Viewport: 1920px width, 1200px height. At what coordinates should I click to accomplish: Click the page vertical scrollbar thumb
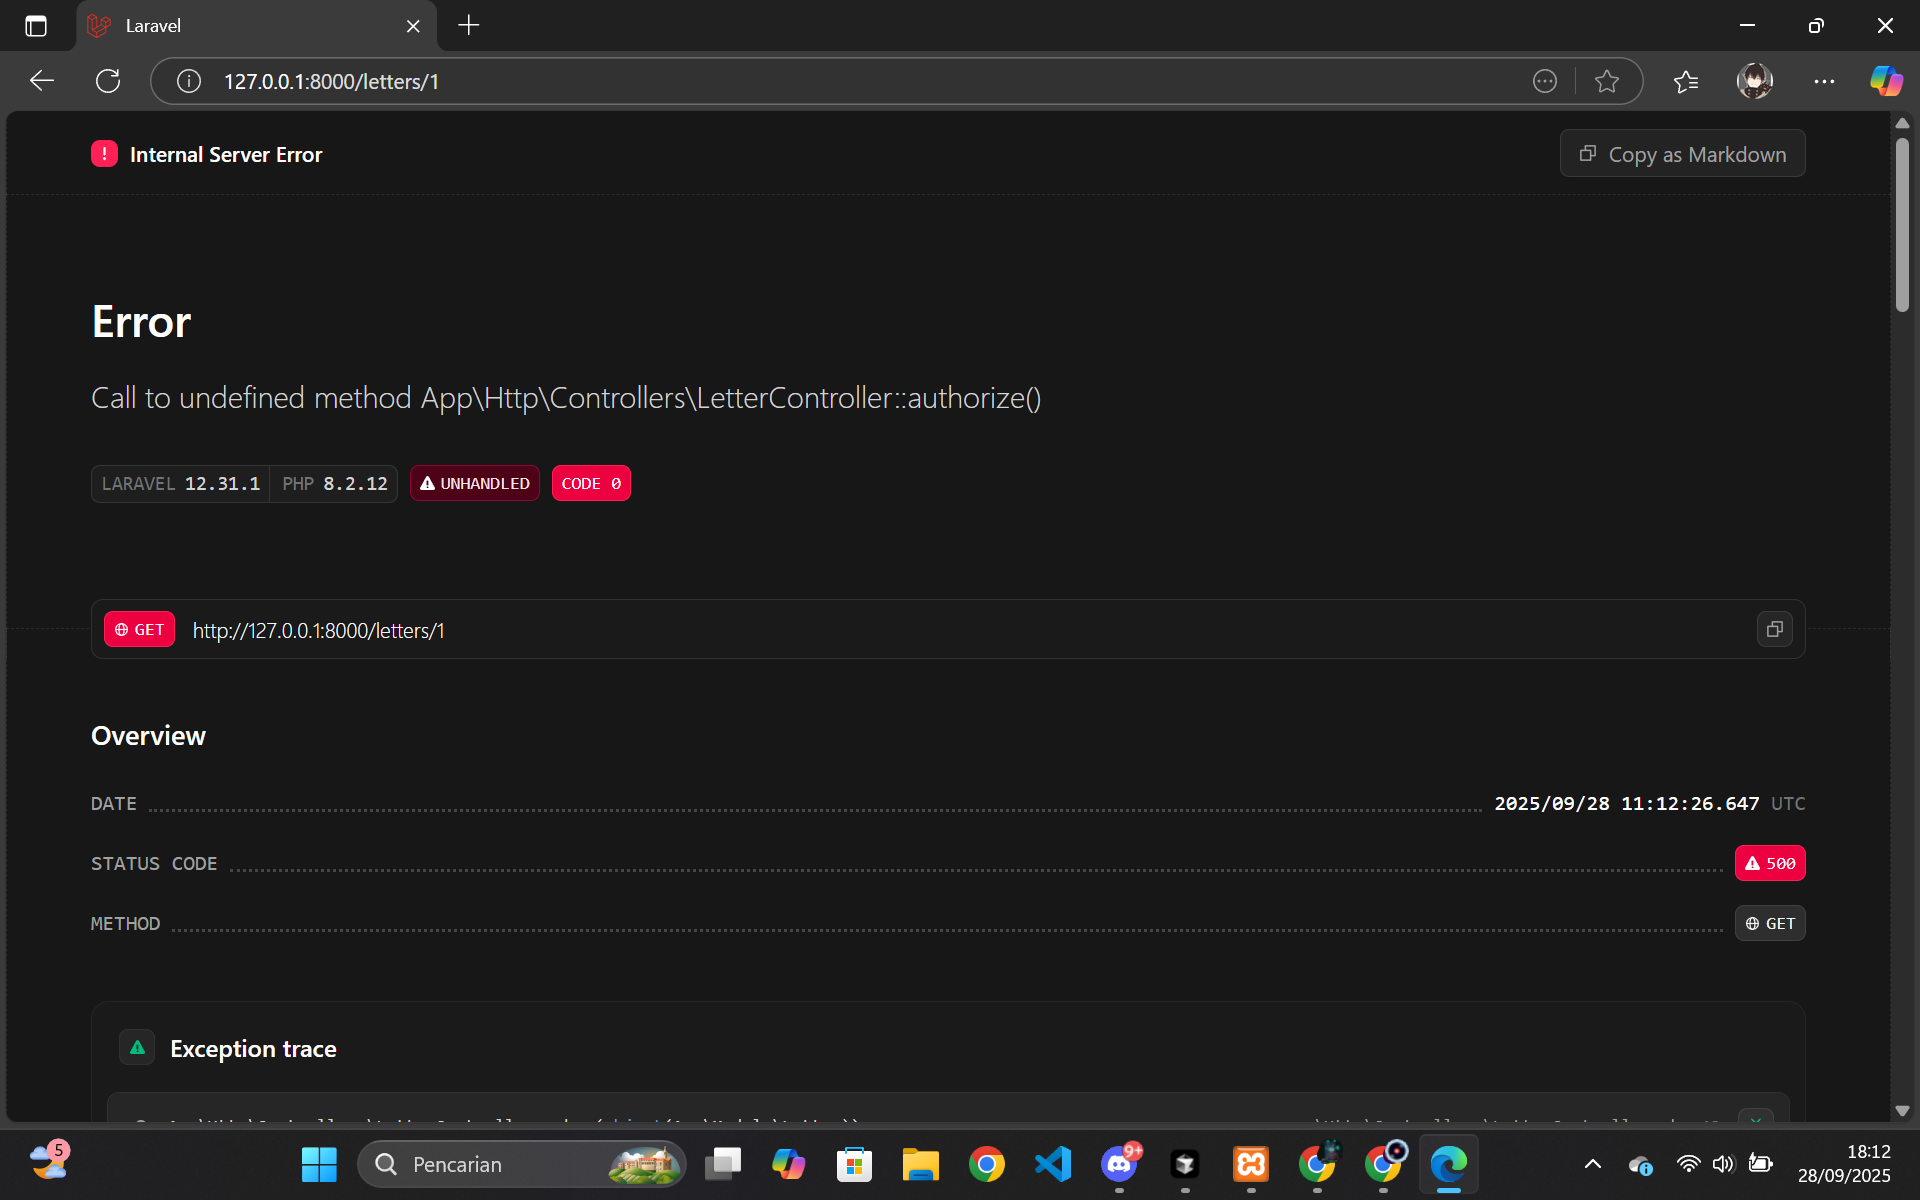pos(1902,225)
